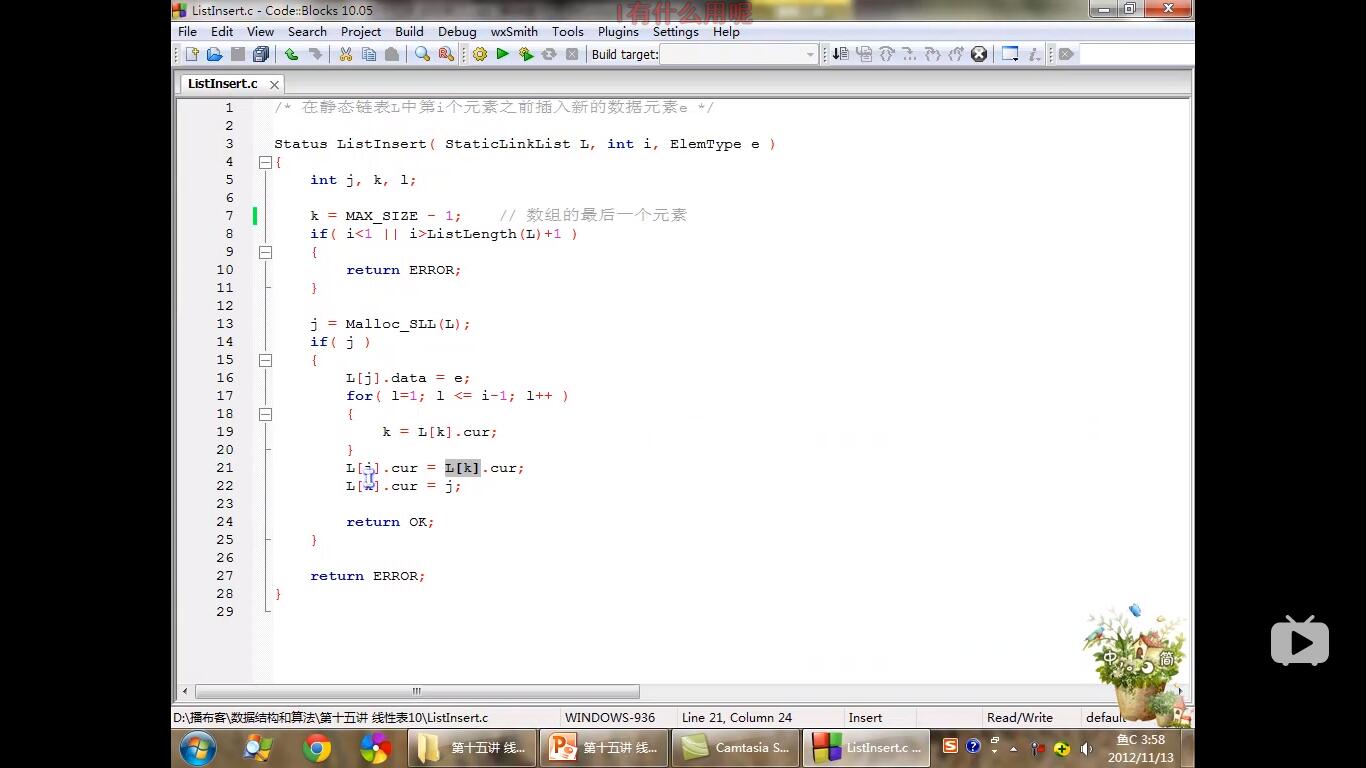Image resolution: width=1366 pixels, height=768 pixels.
Task: Run the program with green arrow
Action: [x=503, y=54]
